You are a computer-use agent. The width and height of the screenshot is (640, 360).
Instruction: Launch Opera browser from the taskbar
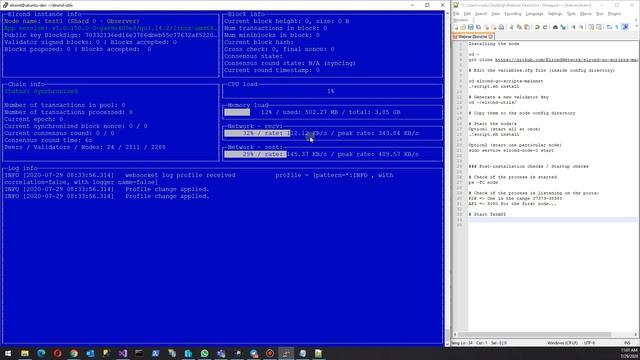[x=58, y=353]
